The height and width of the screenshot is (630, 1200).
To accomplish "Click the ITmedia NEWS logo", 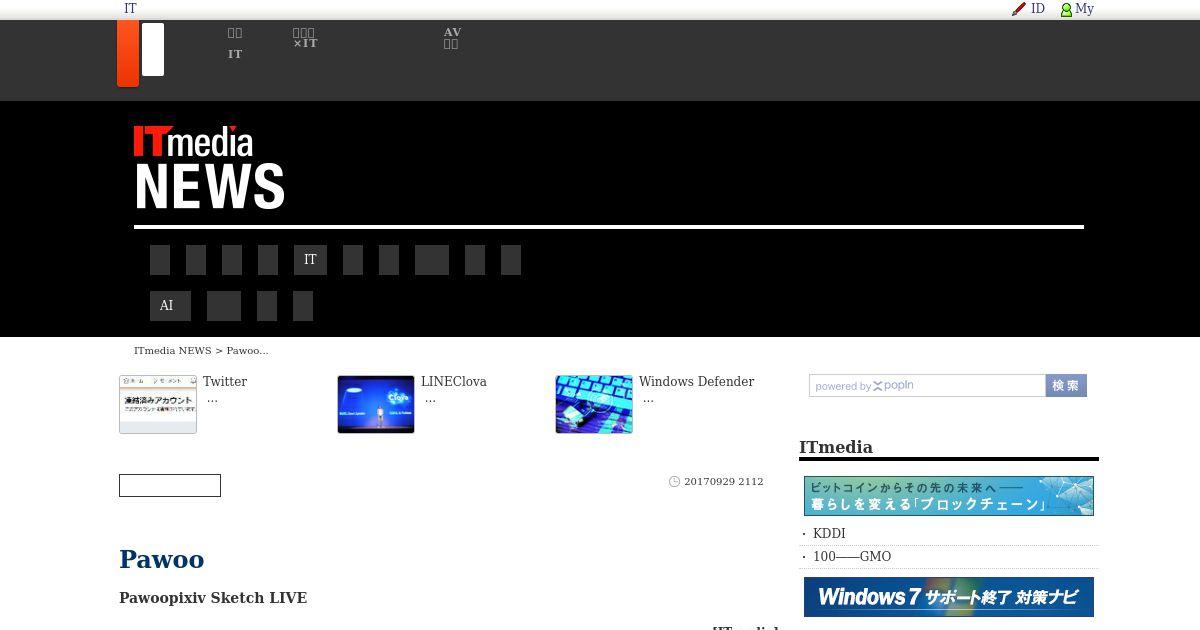I will [x=209, y=167].
